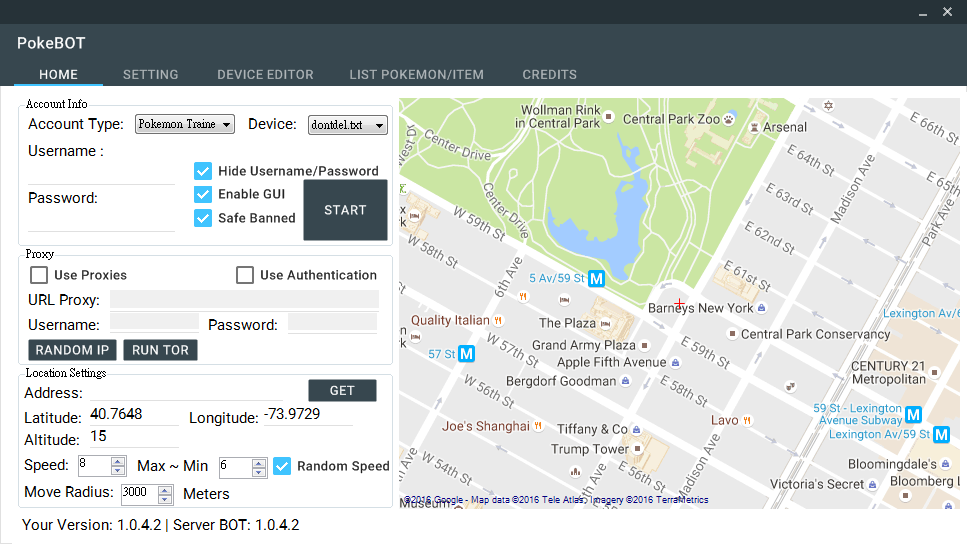Click the Speed Max field showing 8
The width and height of the screenshot is (967, 544).
pyautogui.click(x=95, y=466)
